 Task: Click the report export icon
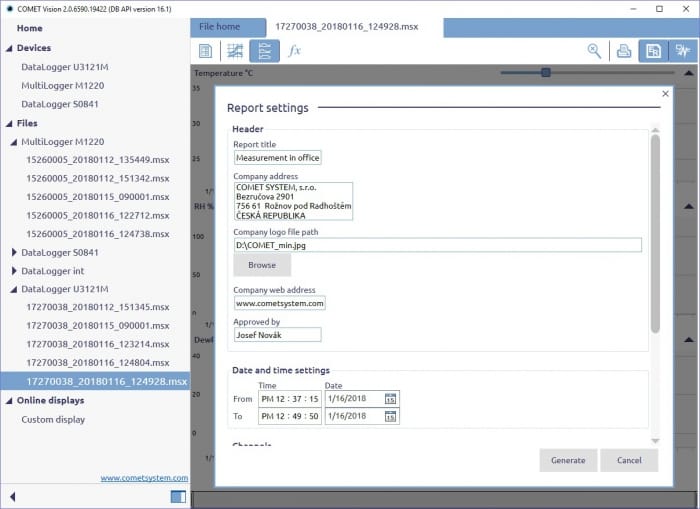pos(652,51)
